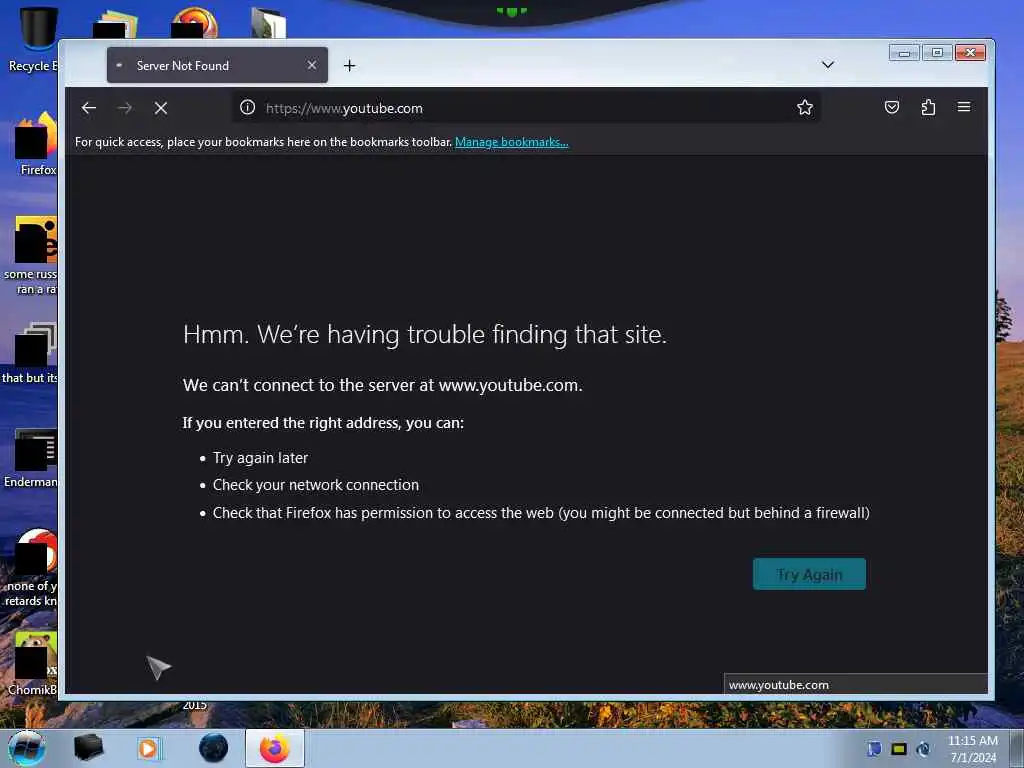The image size is (1024, 768).
Task: Bookmark this page with the star icon
Action: coord(805,107)
